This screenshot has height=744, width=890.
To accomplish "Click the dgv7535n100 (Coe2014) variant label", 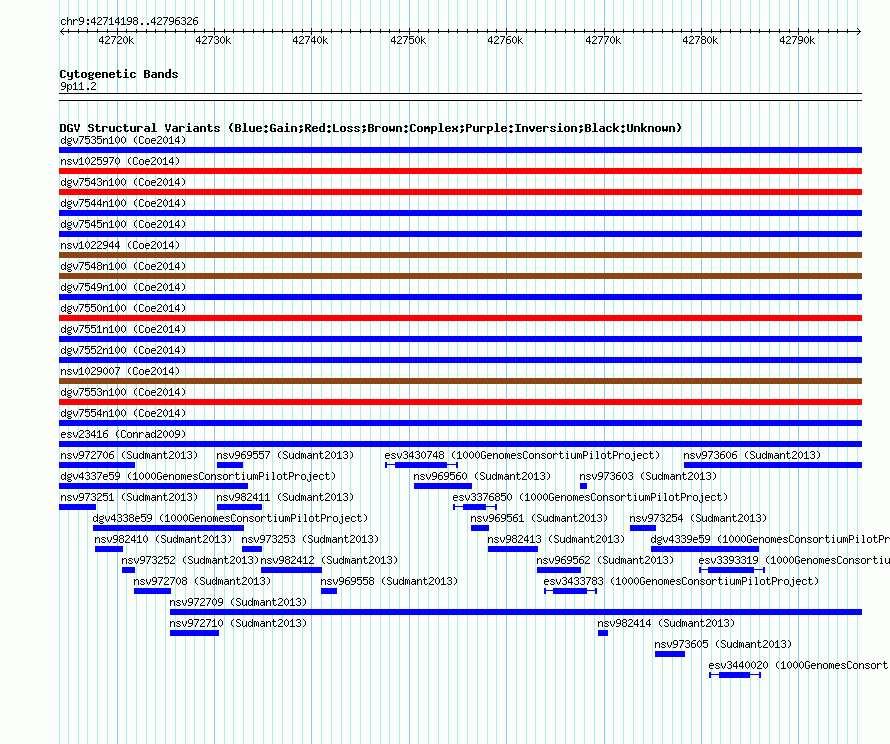I will tap(123, 140).
